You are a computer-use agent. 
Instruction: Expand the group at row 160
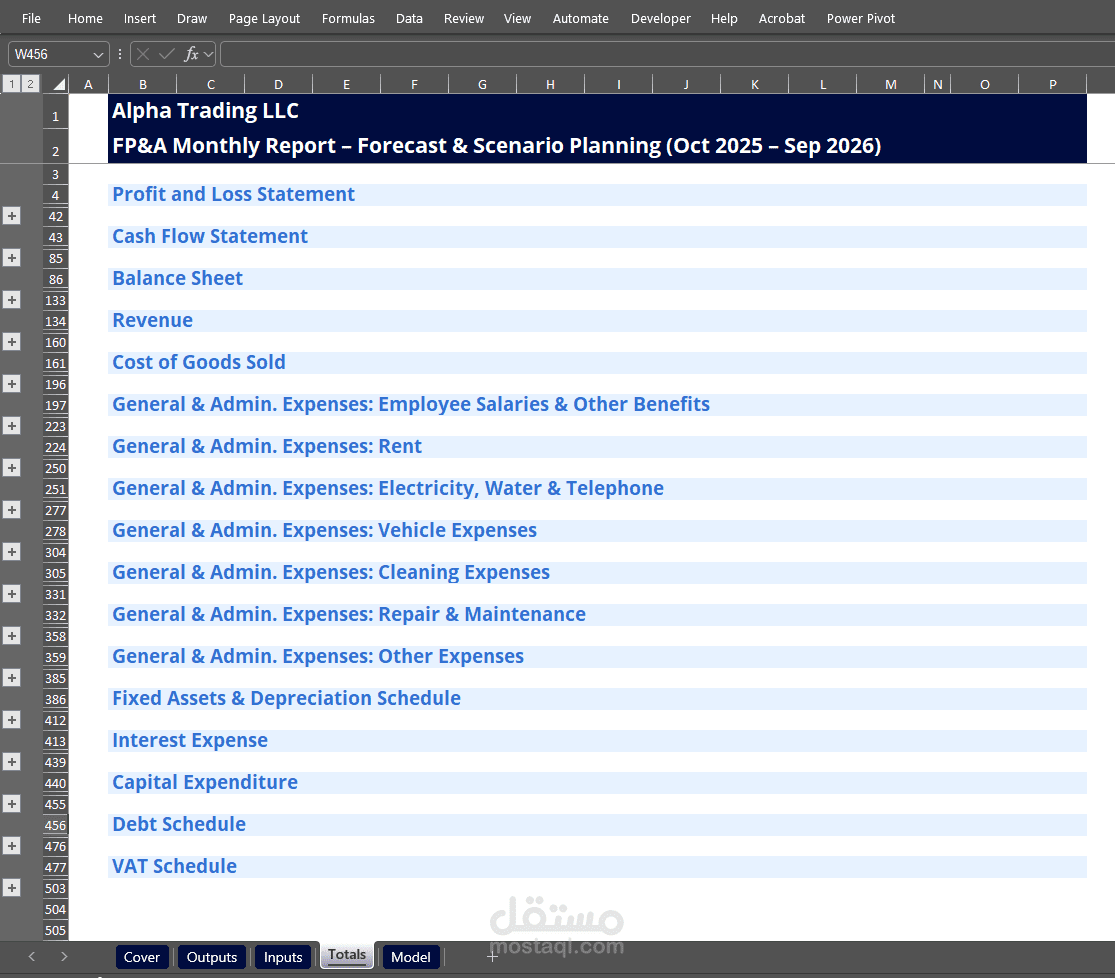tap(11, 341)
